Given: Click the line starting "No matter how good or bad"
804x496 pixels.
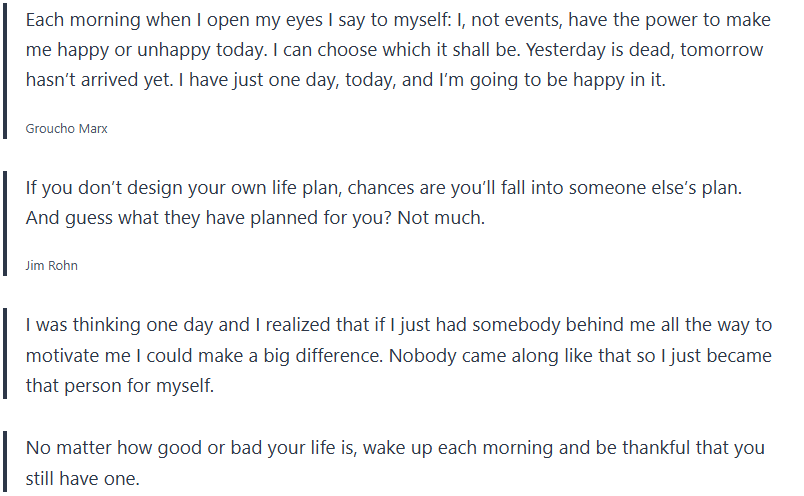Looking at the screenshot, I should pos(395,448).
